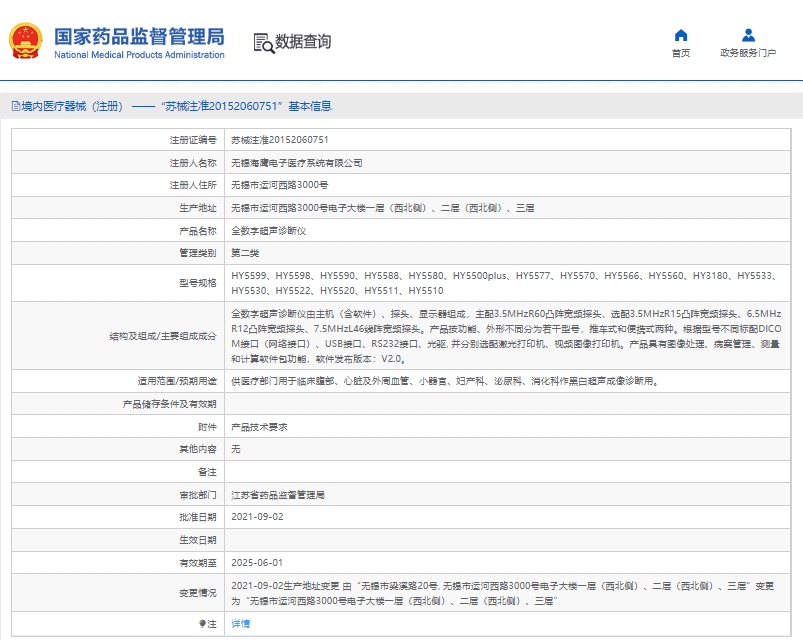Viewport: 803px width, 640px height.
Task: Click the 产品技术要求 attachment text
Action: pyautogui.click(x=259, y=427)
